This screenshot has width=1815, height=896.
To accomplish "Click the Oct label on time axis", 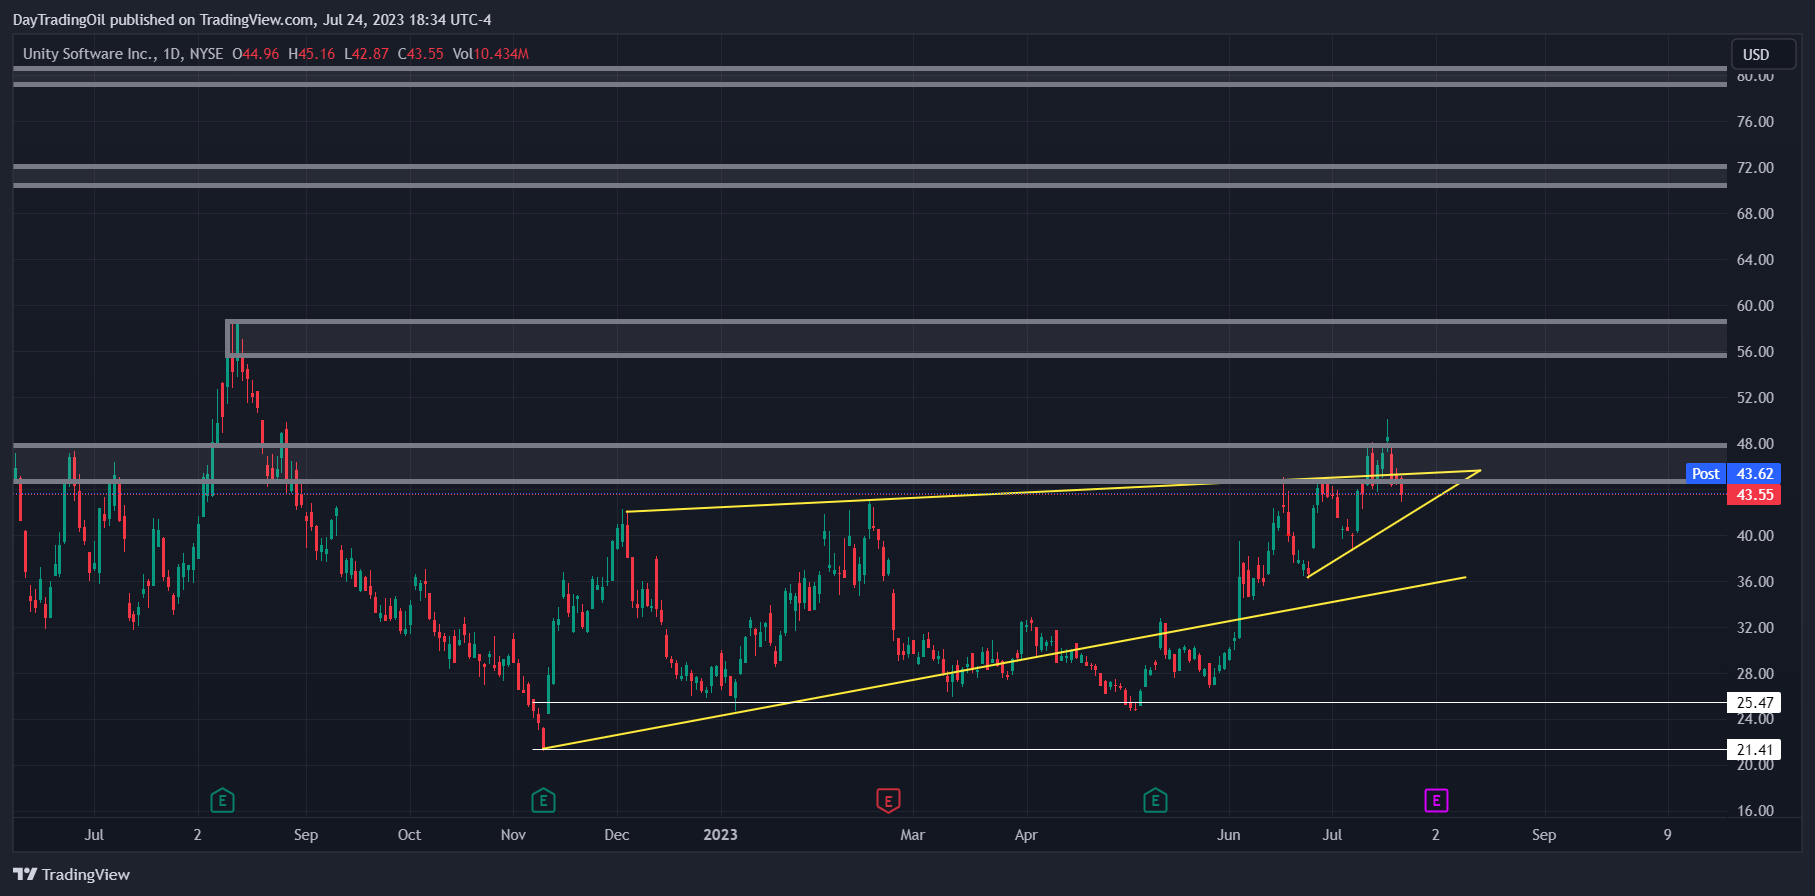I will (x=409, y=835).
